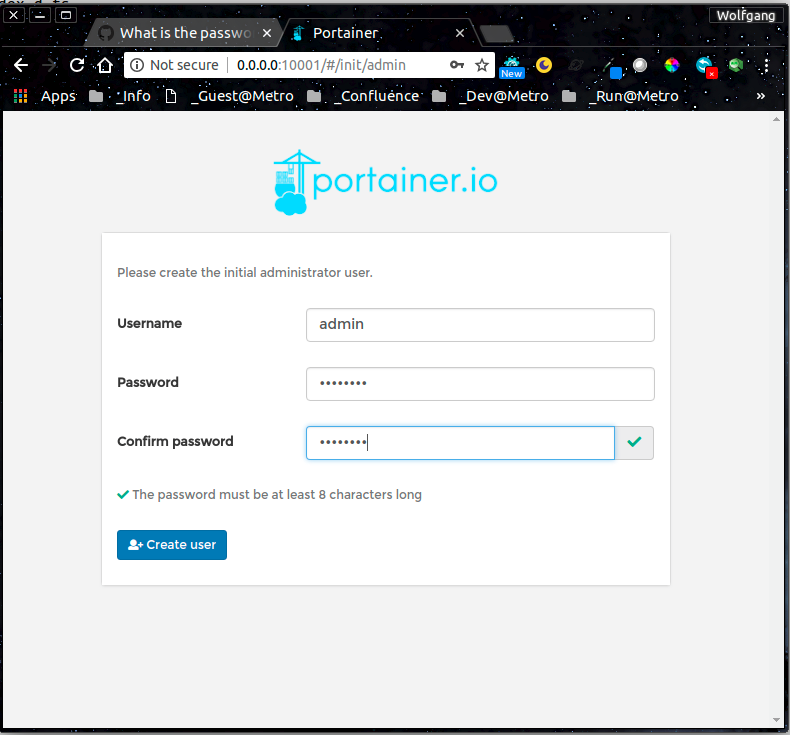Click the Username input field
Viewport: 790px width, 735px height.
click(x=480, y=325)
